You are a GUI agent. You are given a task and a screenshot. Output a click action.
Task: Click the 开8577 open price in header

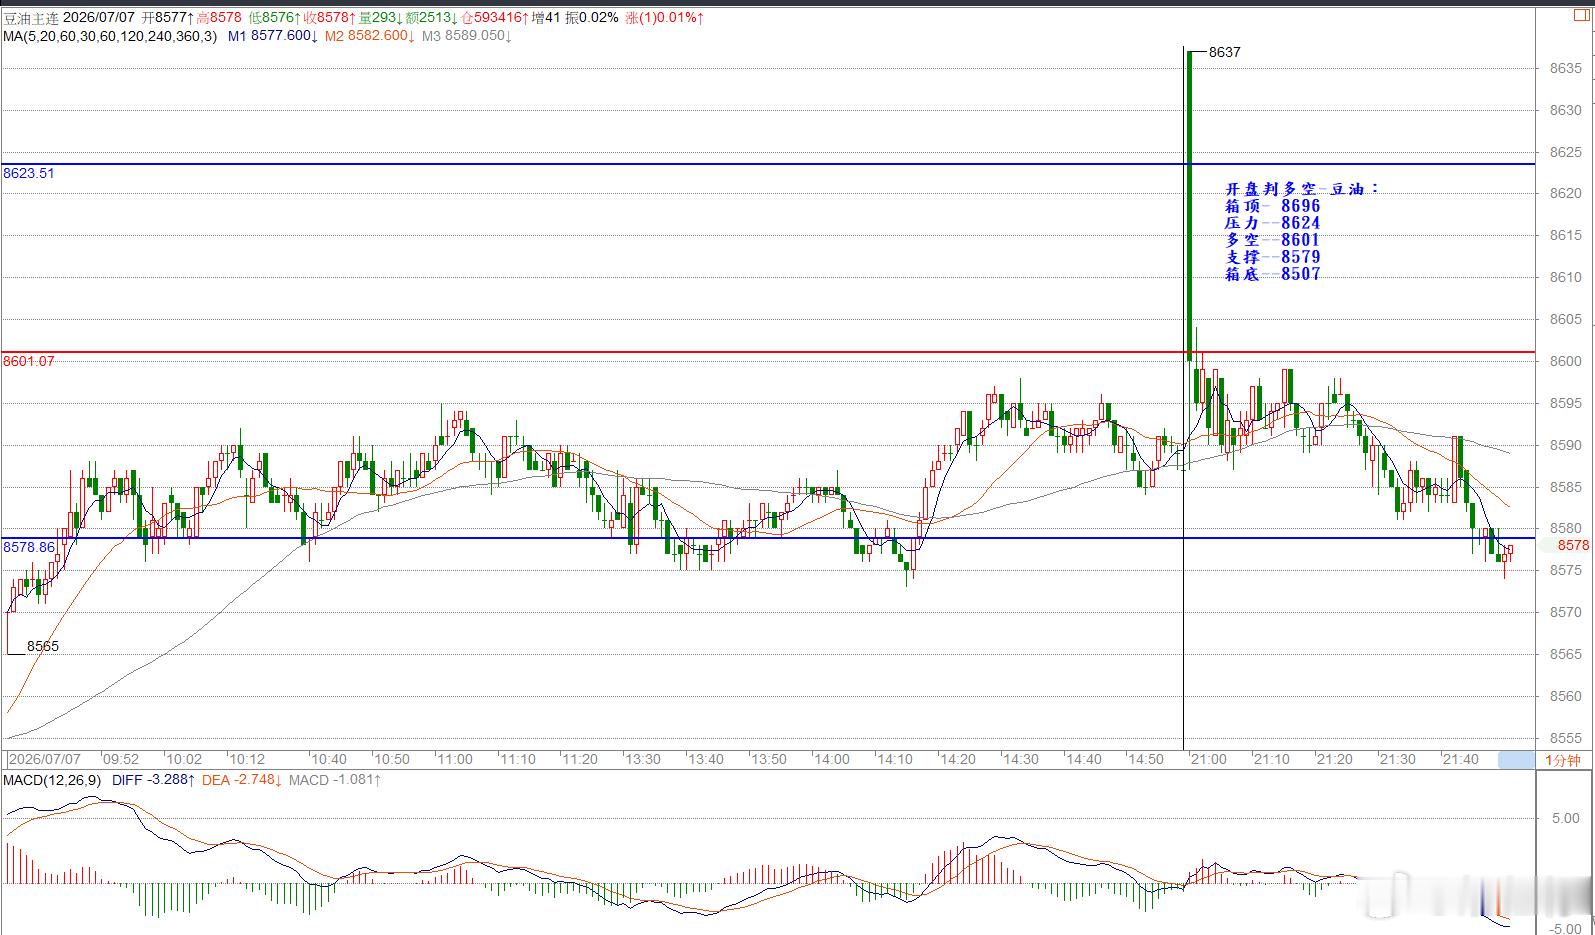[x=167, y=18]
